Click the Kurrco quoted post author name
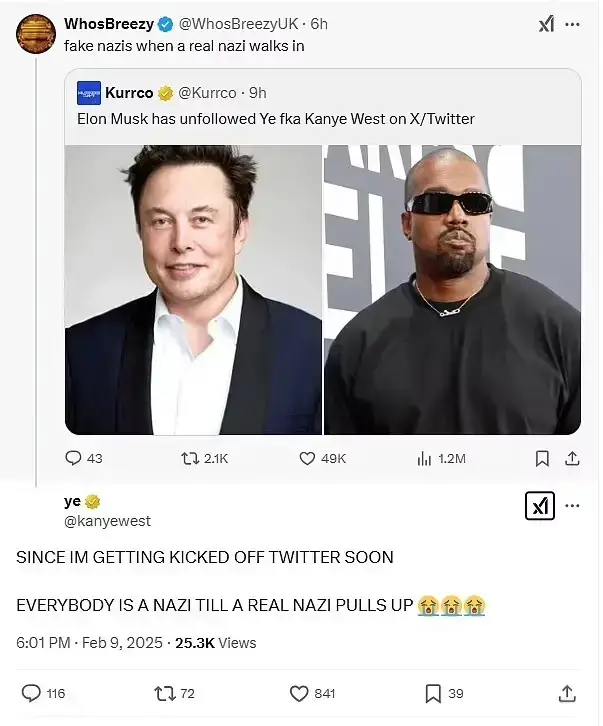This screenshot has height=726, width=603. pos(129,93)
